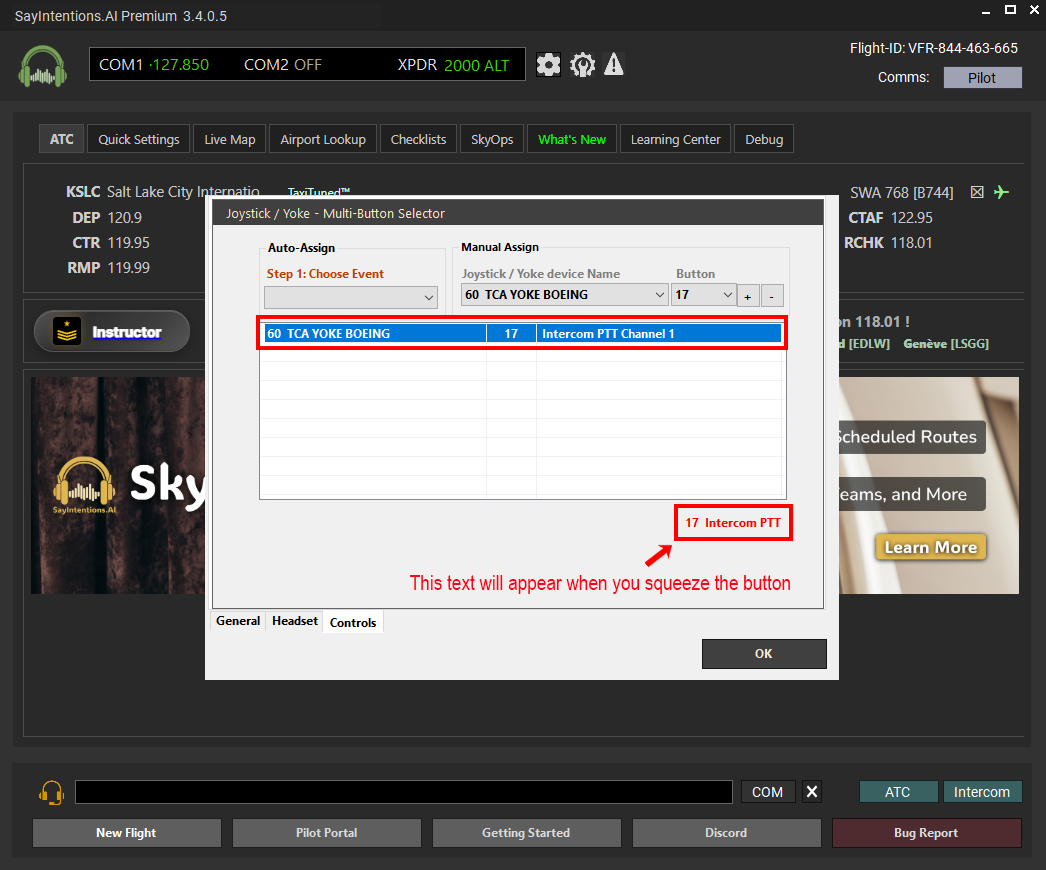1046x870 pixels.
Task: Open the Live Map tab
Action: tap(229, 139)
